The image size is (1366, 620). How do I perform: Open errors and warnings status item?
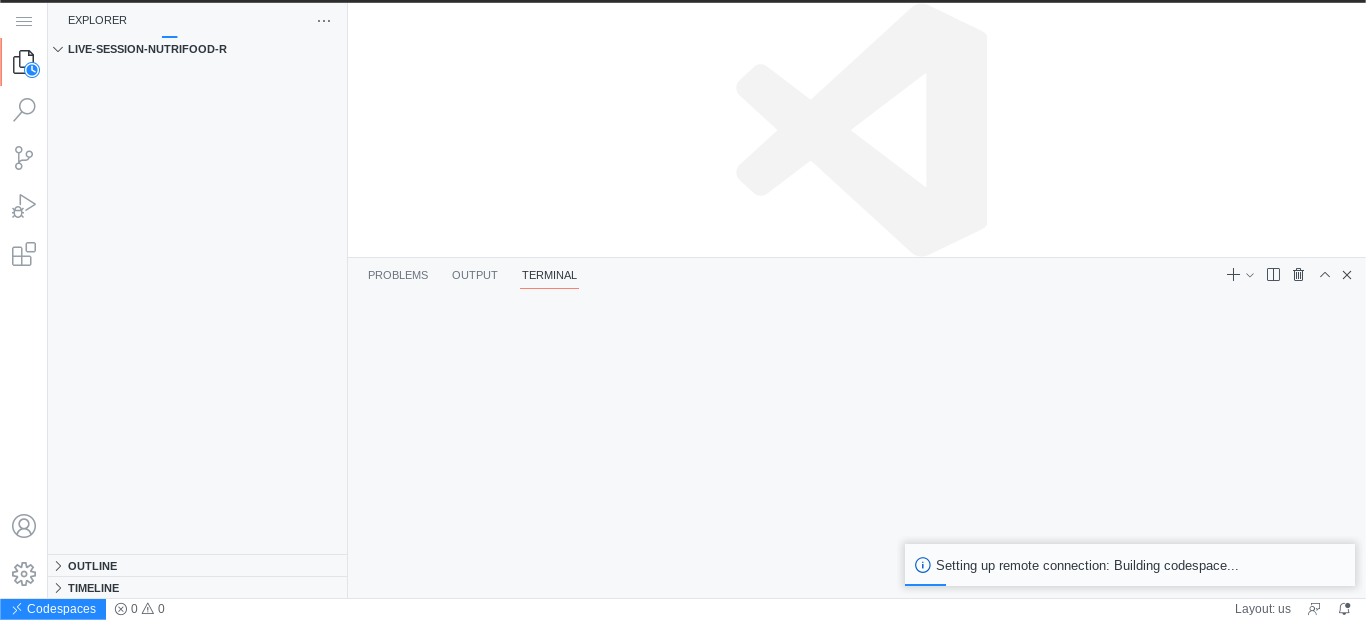pos(139,609)
